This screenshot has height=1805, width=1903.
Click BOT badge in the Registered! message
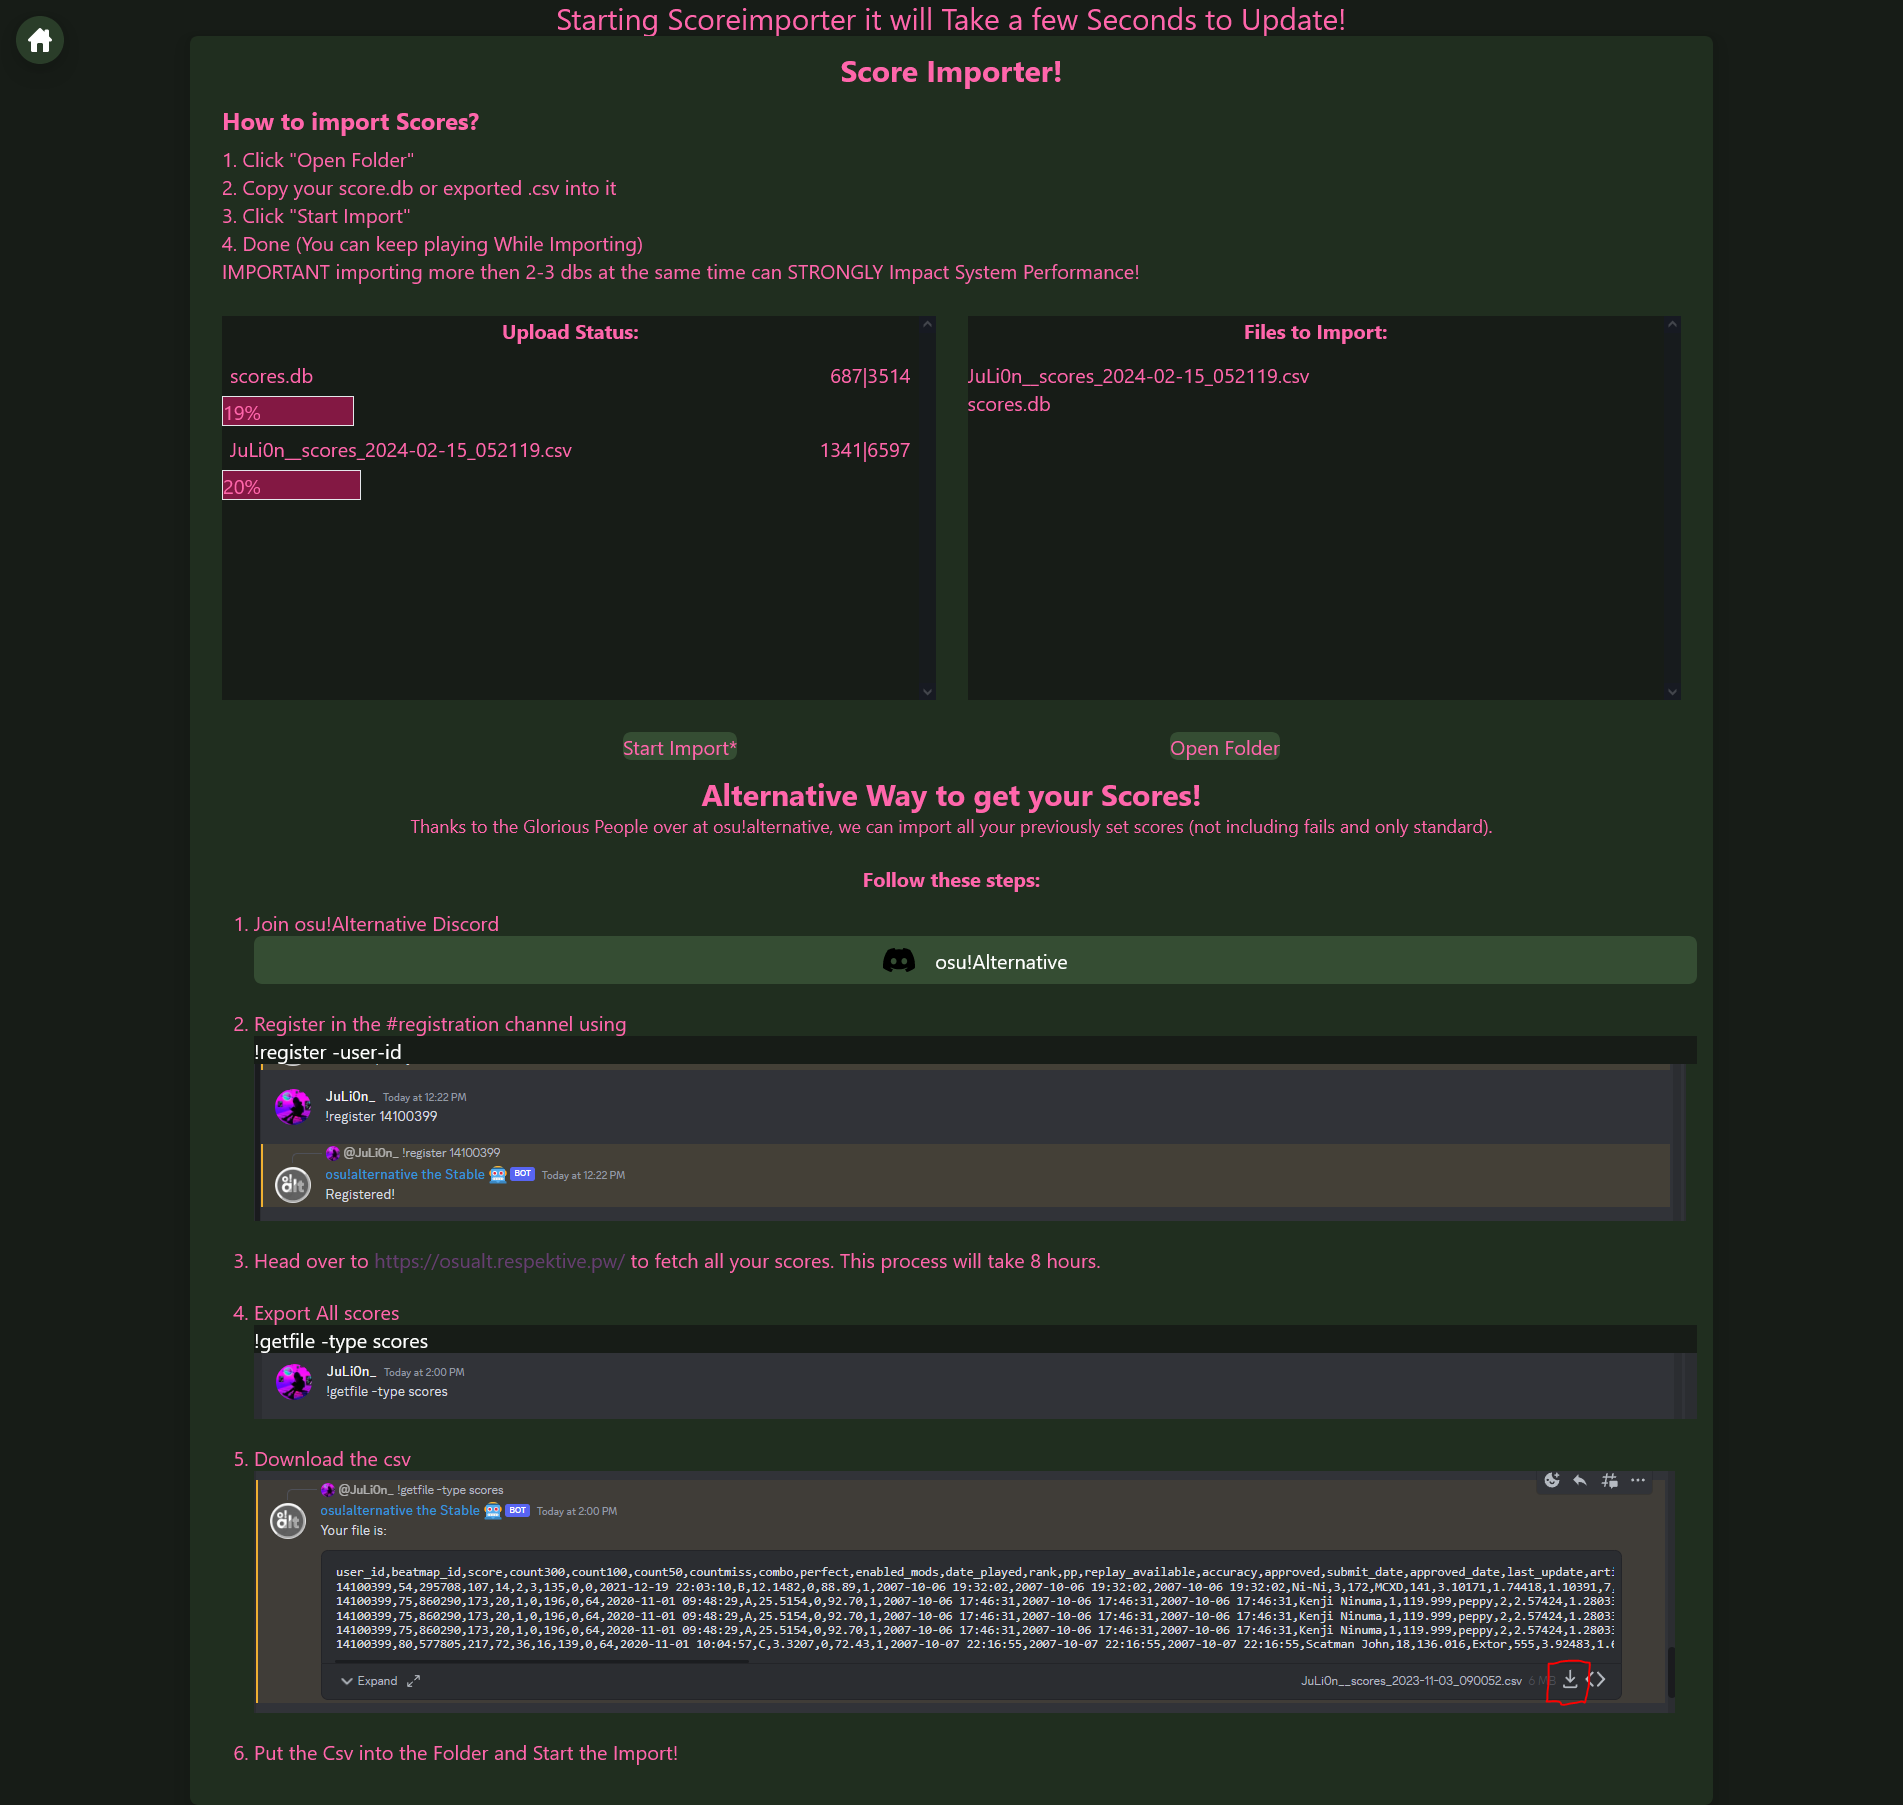(523, 1174)
